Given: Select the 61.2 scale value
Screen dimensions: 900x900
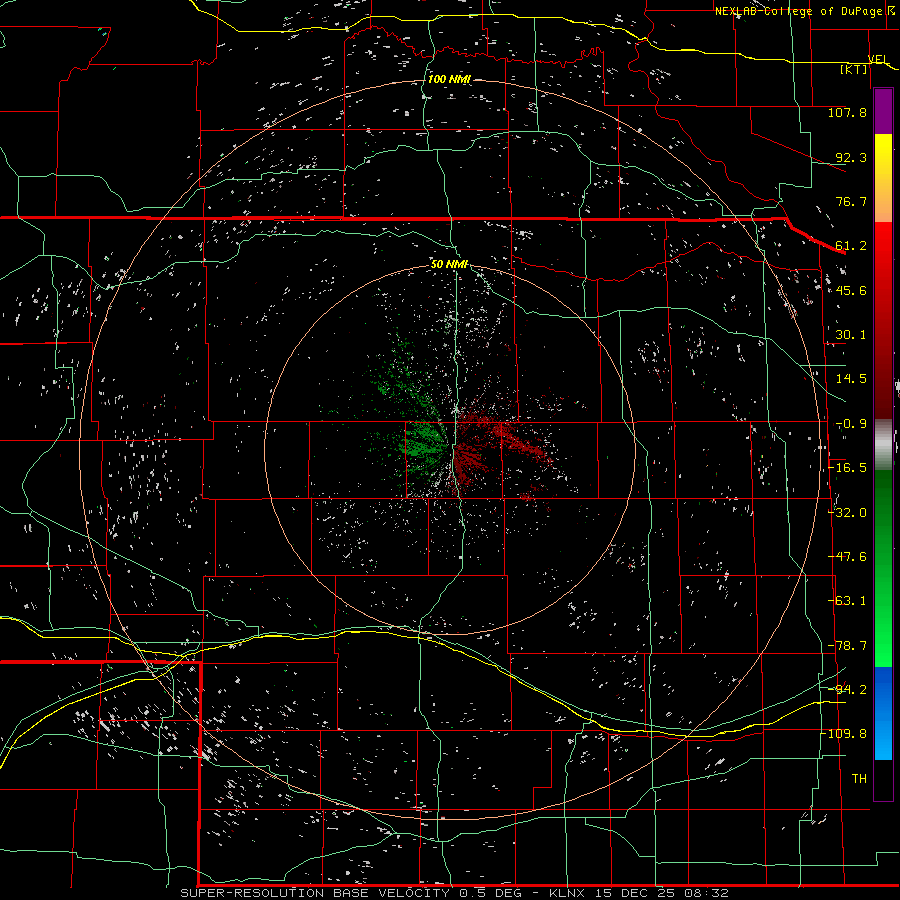Looking at the screenshot, I should [851, 246].
